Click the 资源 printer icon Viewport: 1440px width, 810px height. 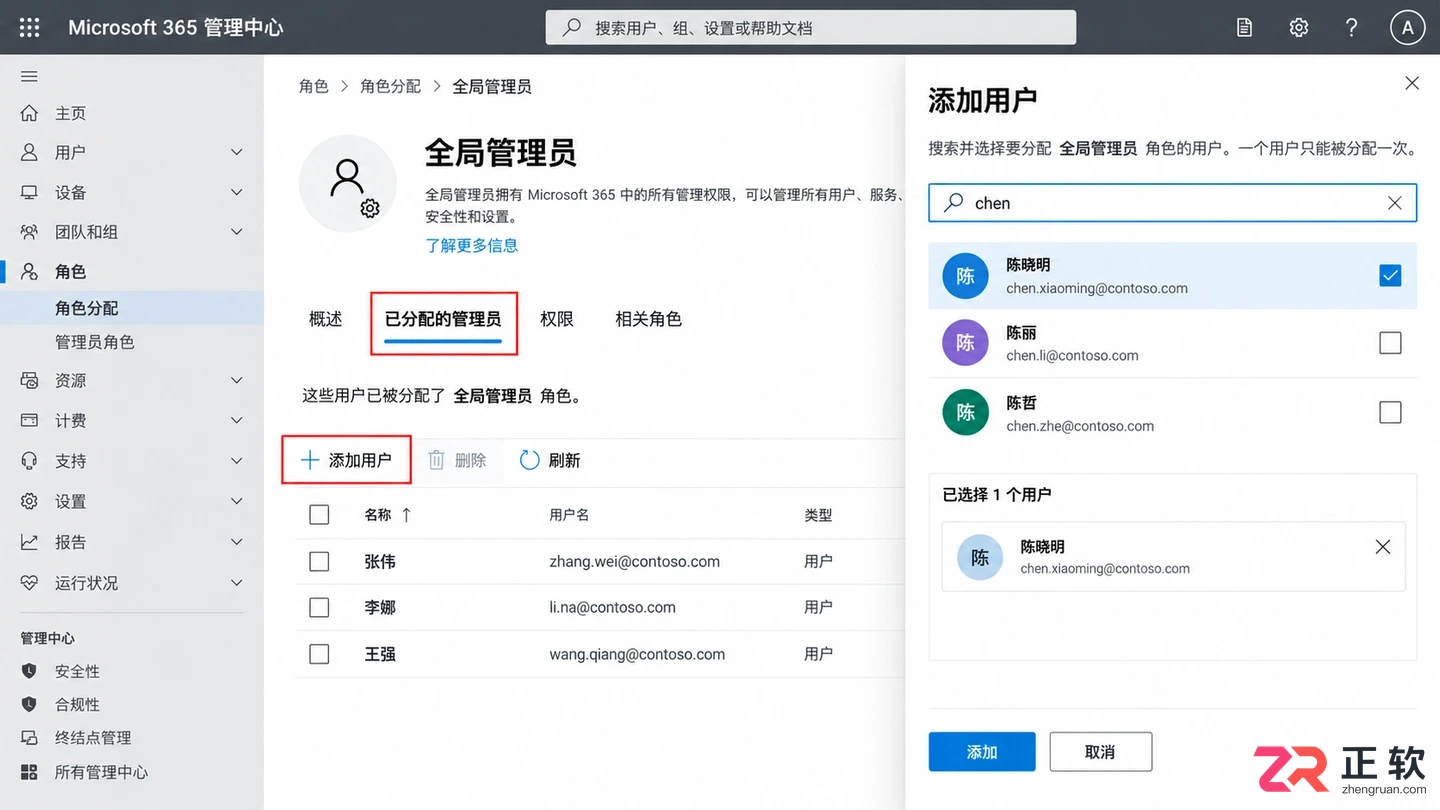click(x=30, y=380)
